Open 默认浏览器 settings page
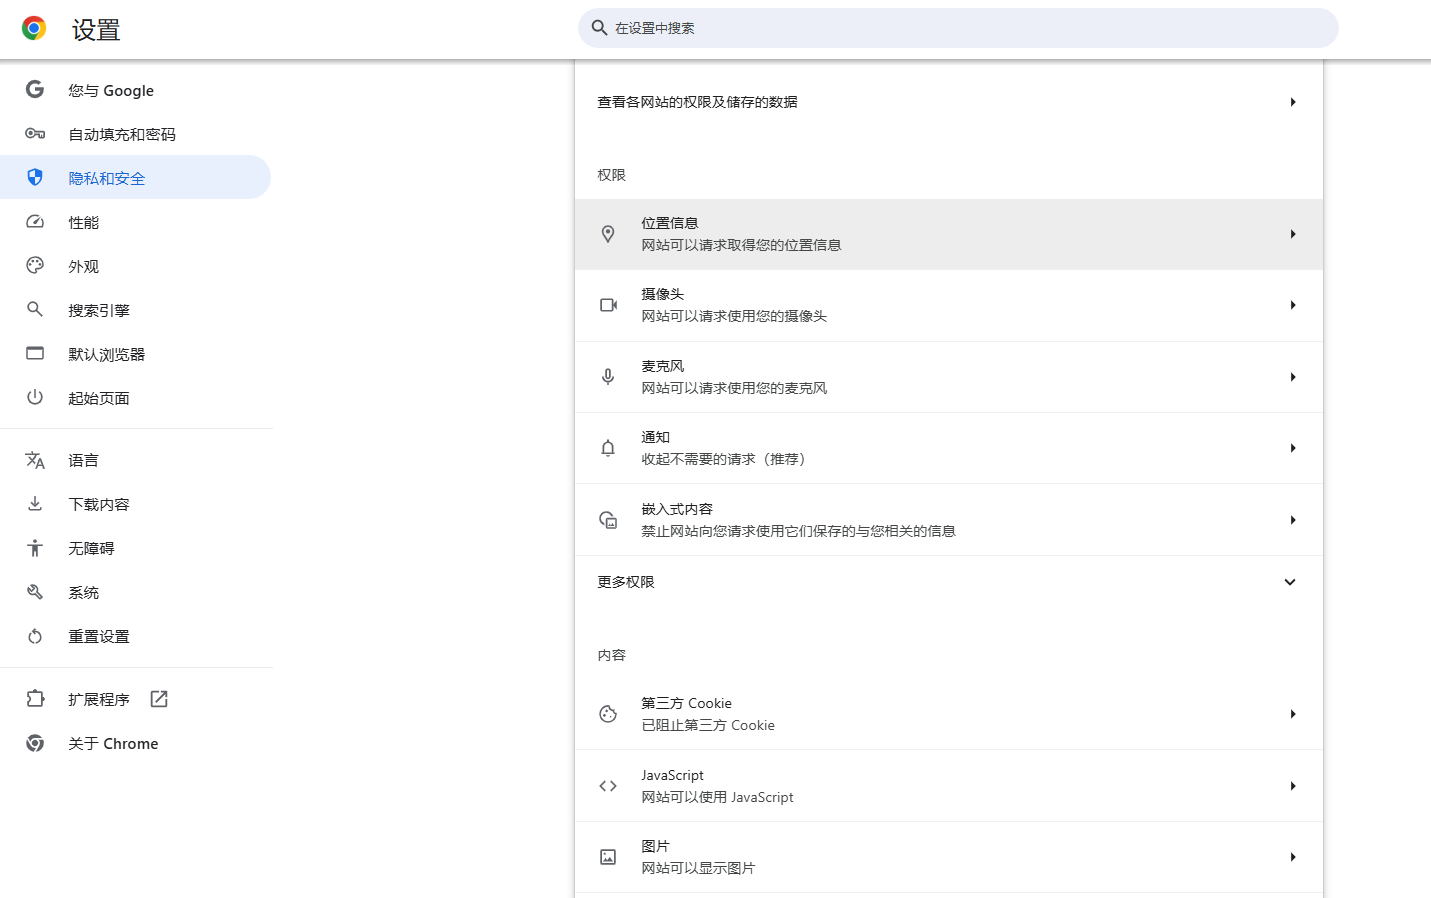1431x898 pixels. pos(135,354)
